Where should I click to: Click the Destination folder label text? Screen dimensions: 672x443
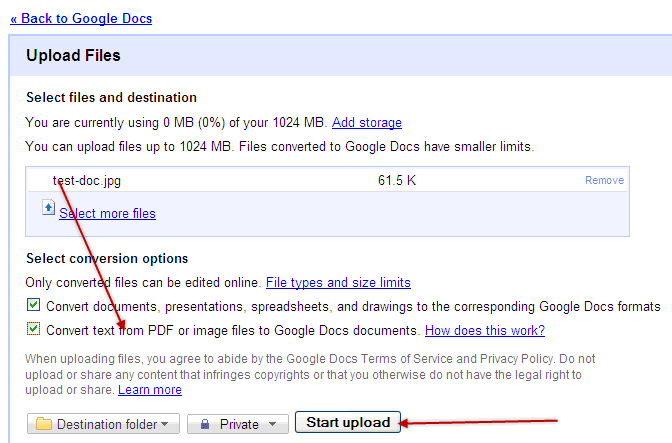(107, 424)
